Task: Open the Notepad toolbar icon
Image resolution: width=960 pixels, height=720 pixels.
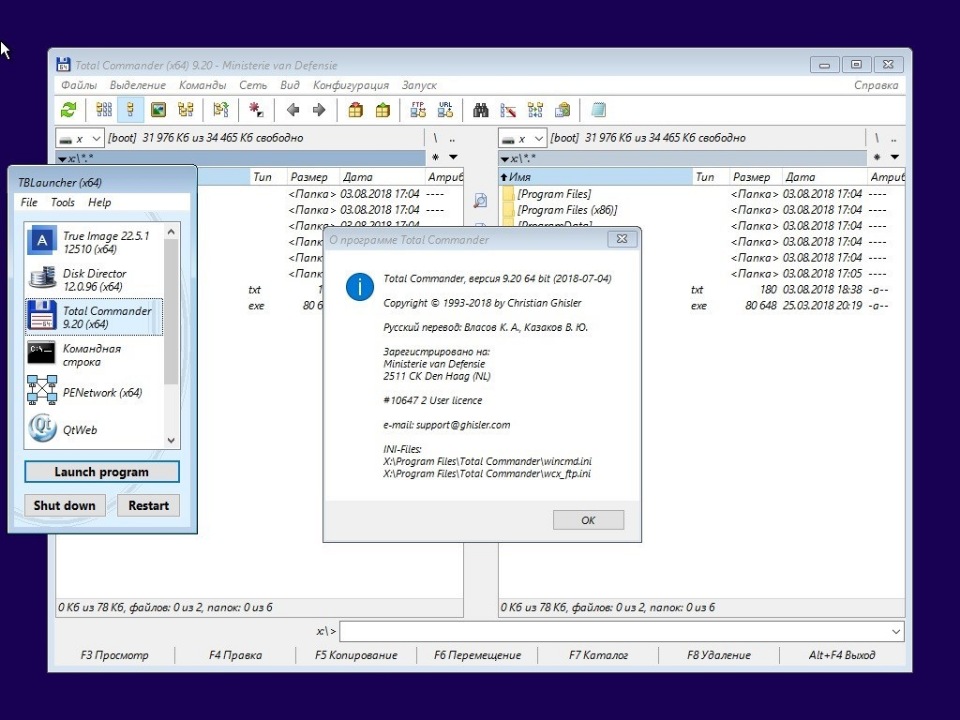Action: coord(598,110)
